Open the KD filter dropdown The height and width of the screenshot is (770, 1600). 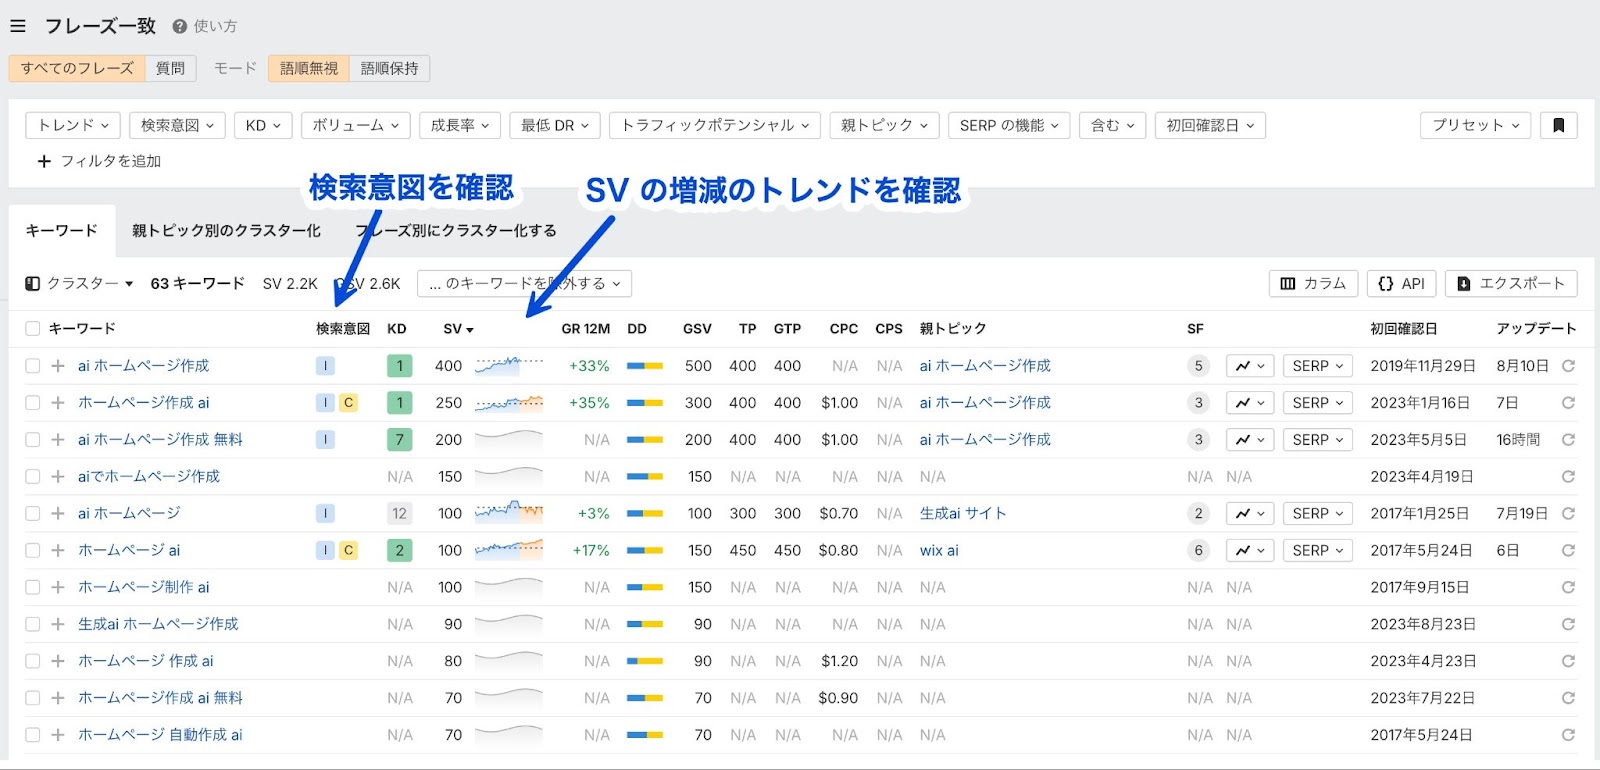(263, 125)
